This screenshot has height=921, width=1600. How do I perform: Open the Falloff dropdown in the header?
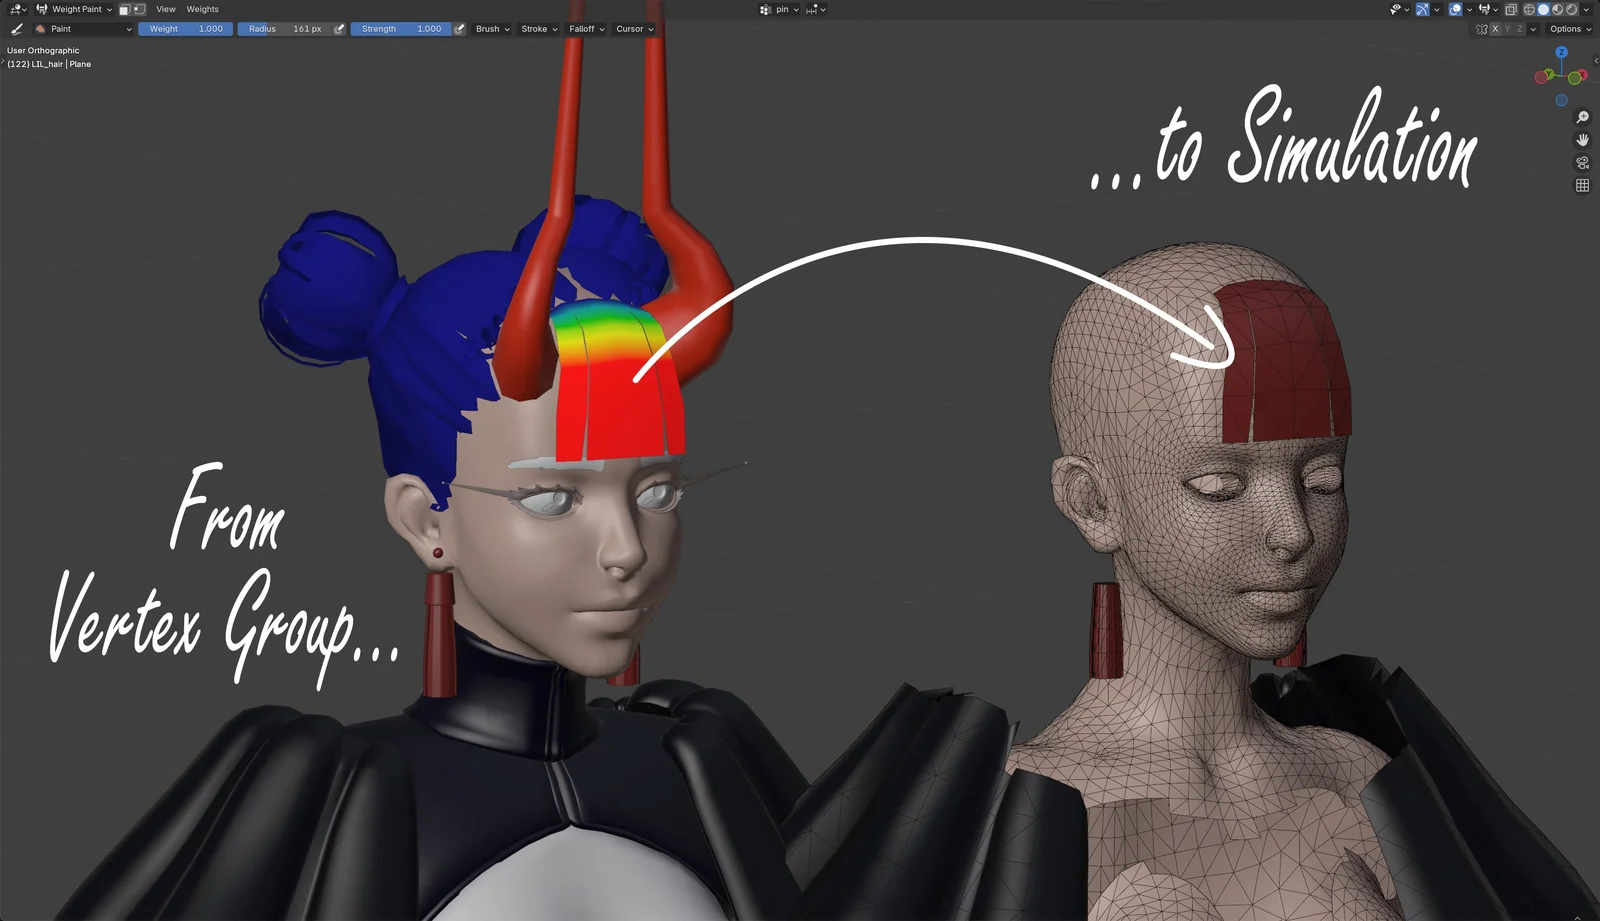[x=586, y=29]
